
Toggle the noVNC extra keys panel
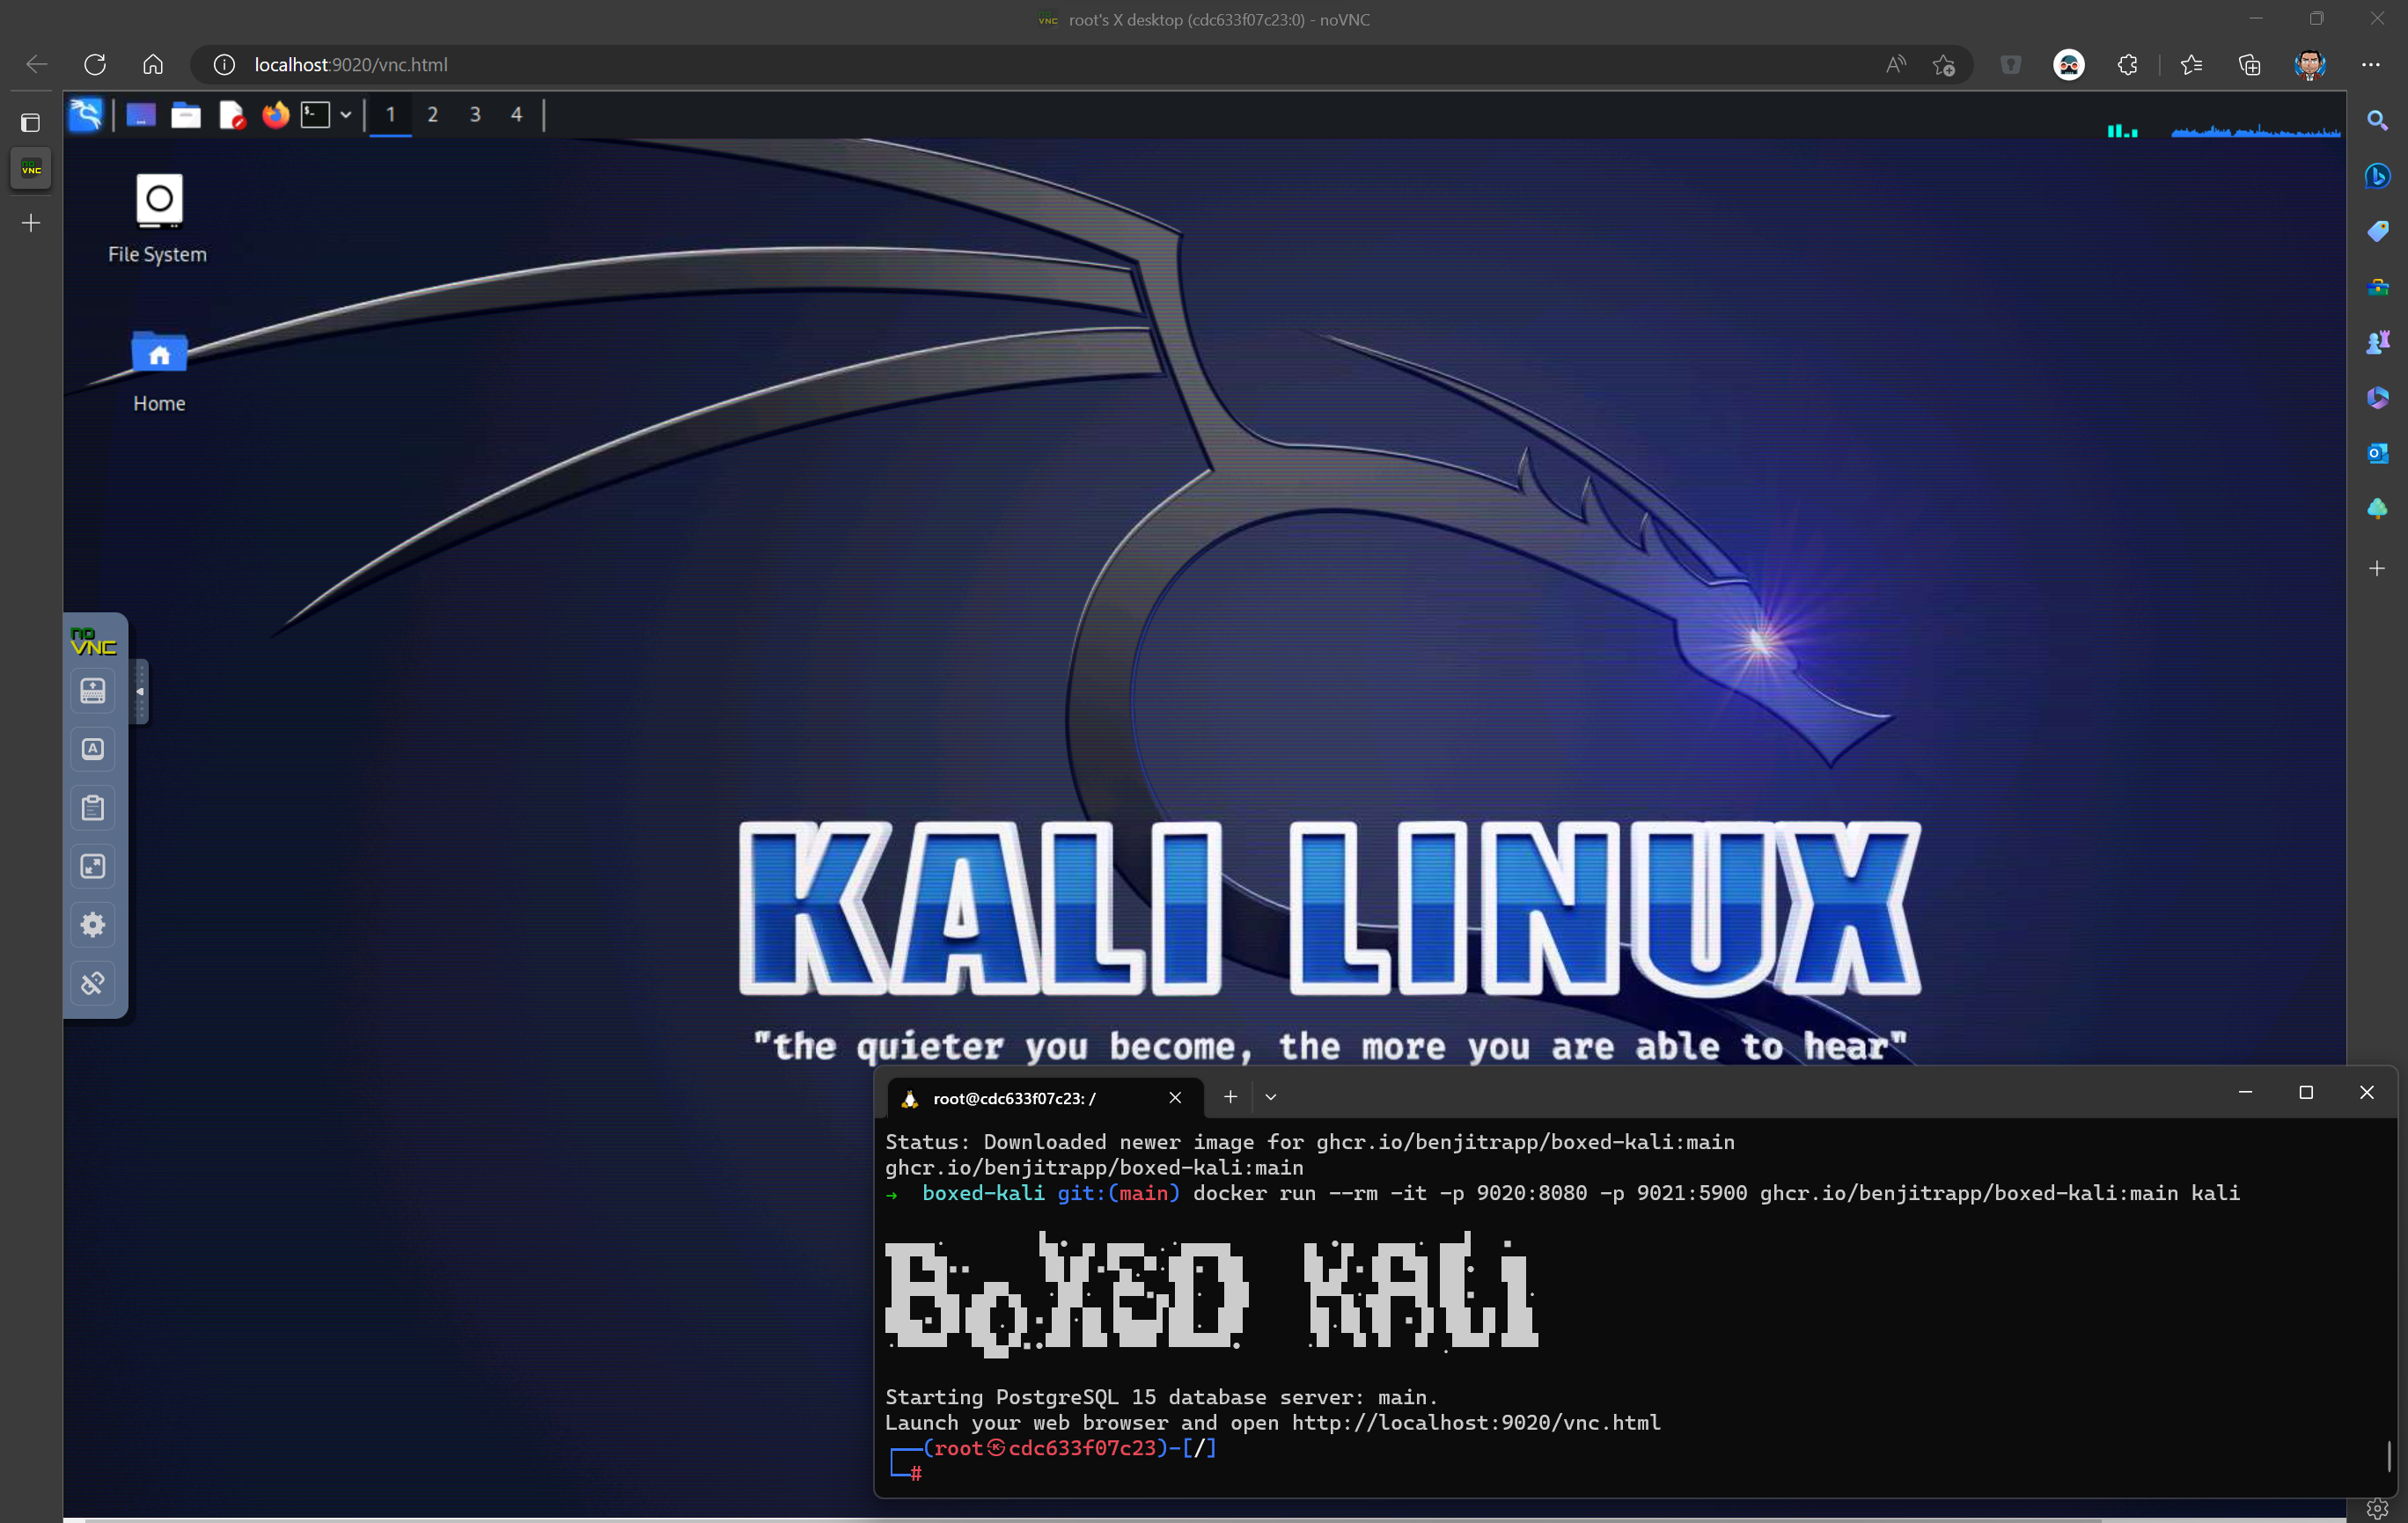tap(93, 749)
